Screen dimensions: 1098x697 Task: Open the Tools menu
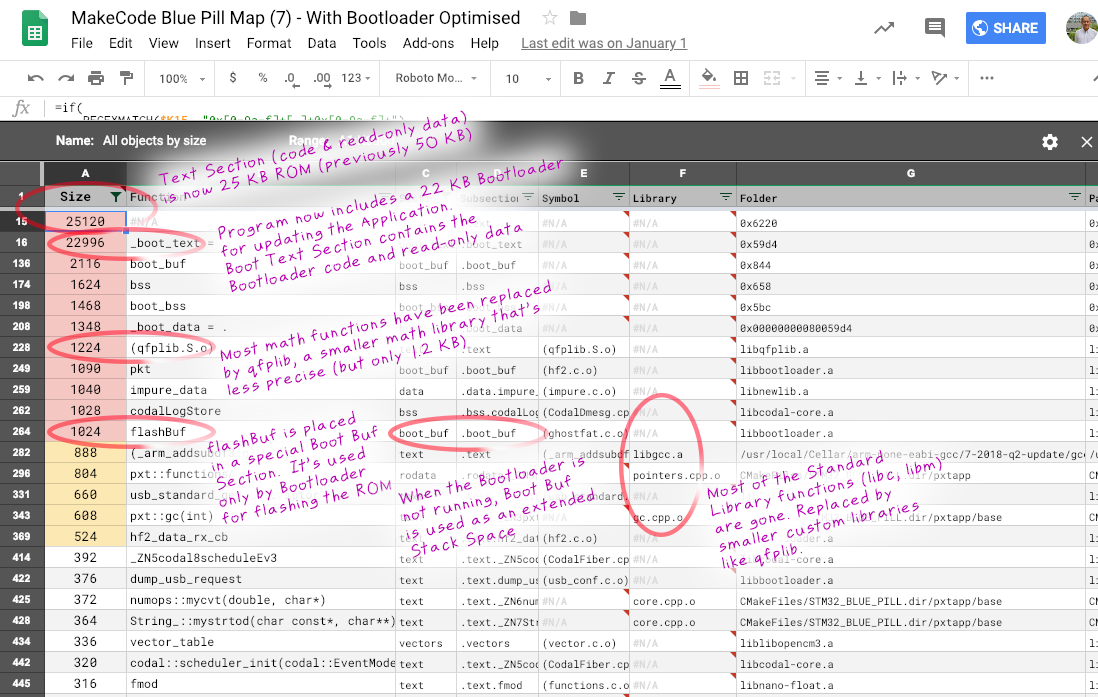click(369, 43)
